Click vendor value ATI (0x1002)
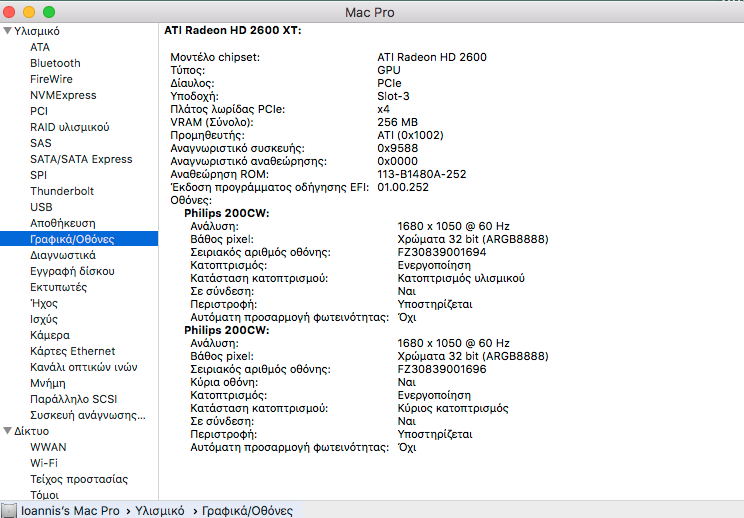This screenshot has height=518, width=744. click(x=410, y=135)
